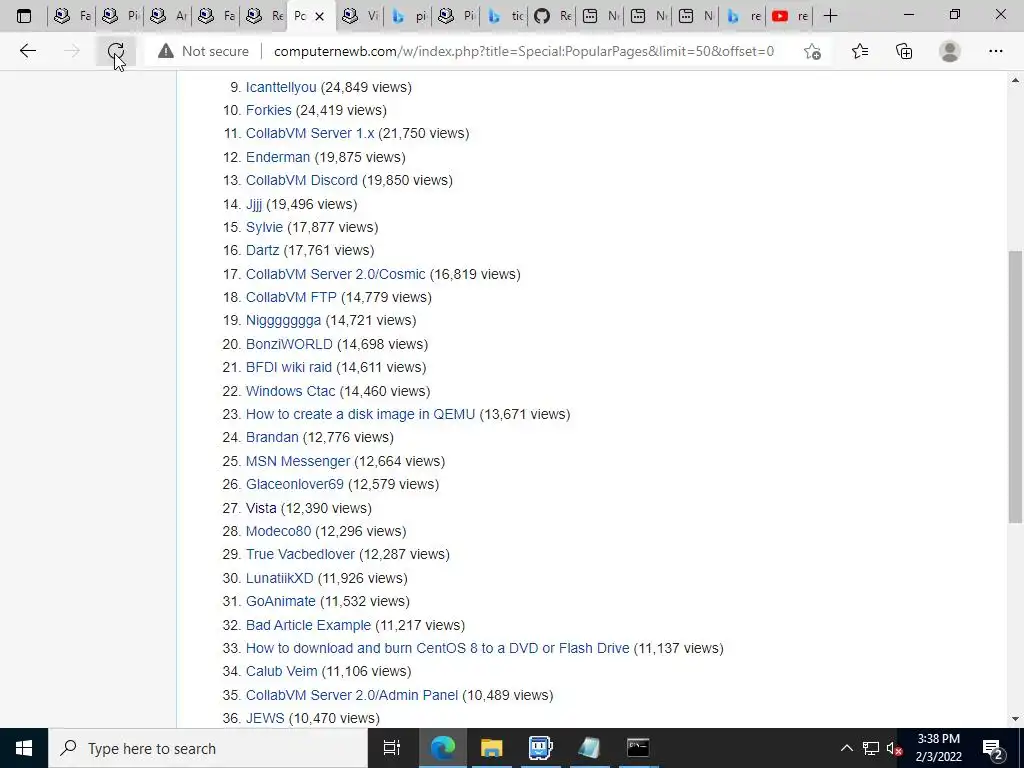Show hidden system tray icons
This screenshot has height=768, width=1024.
coord(846,748)
